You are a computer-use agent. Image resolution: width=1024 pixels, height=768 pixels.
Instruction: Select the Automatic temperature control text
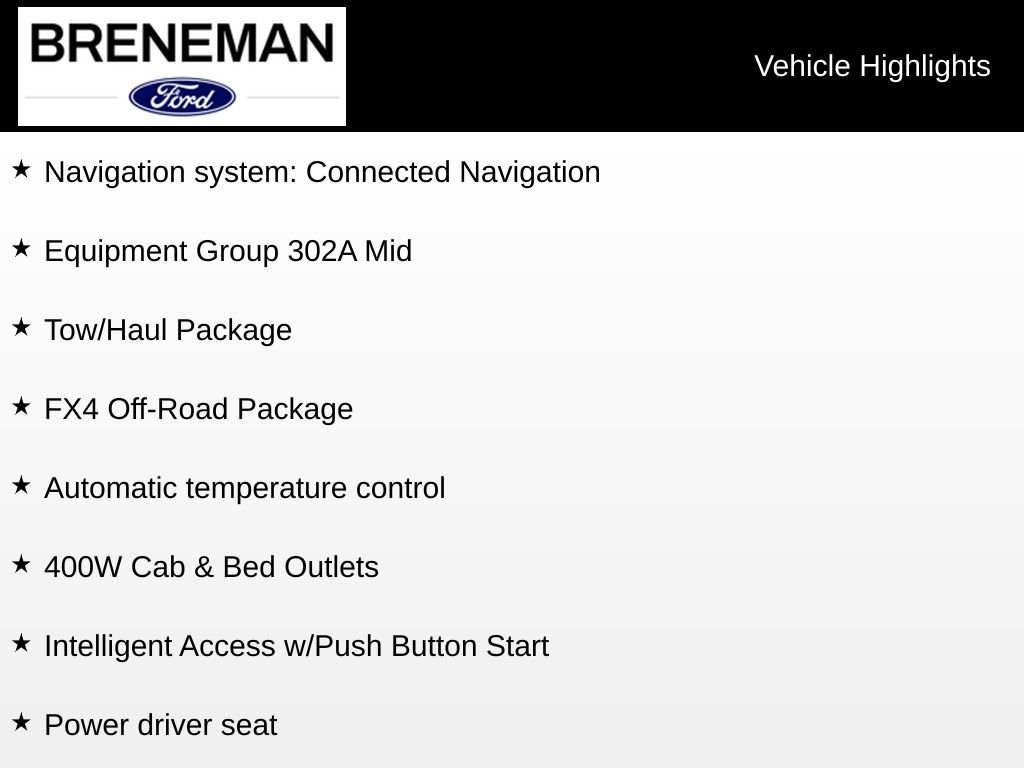245,488
